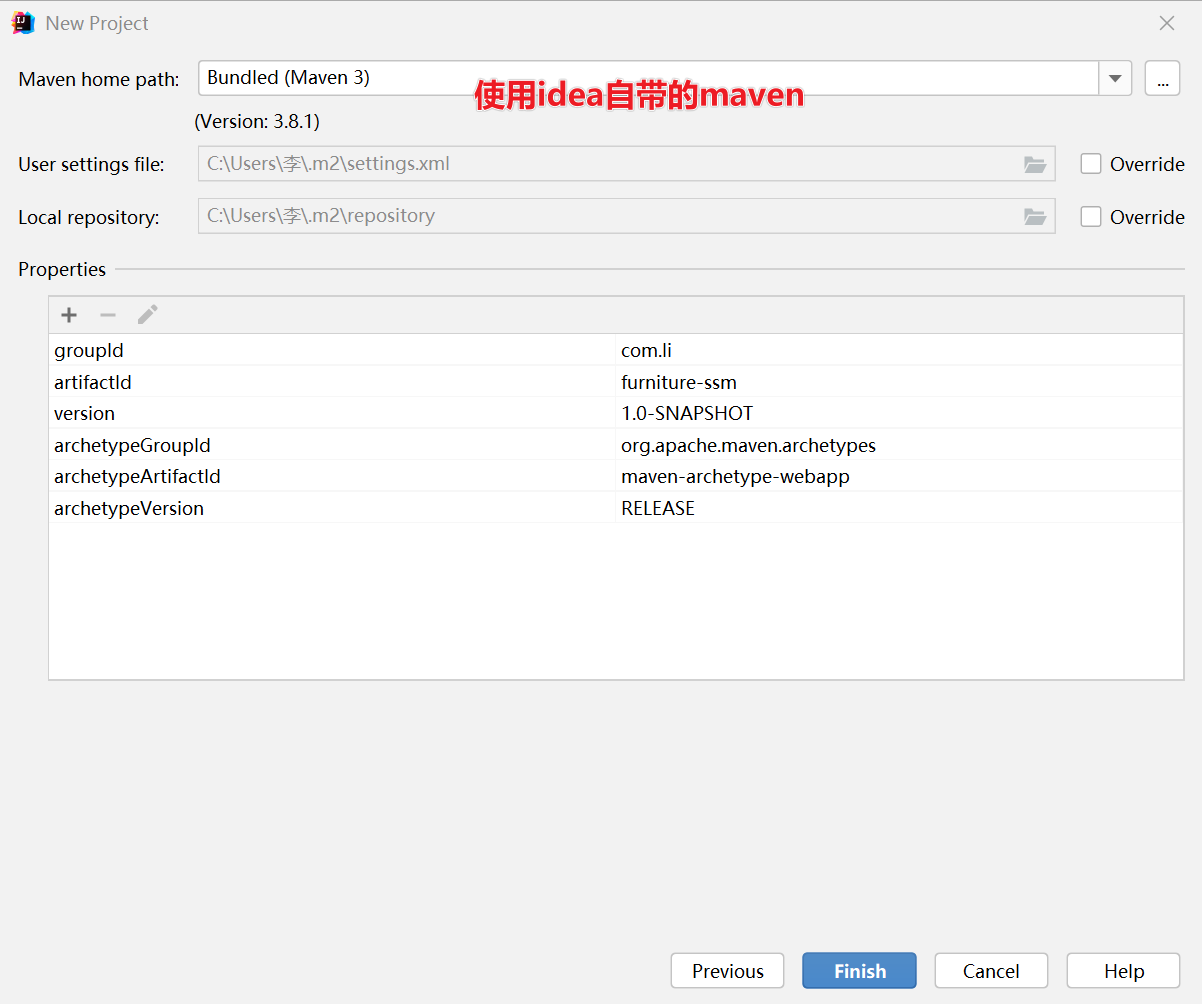Click the Properties section heading
The width and height of the screenshot is (1202, 1004).
tap(62, 269)
